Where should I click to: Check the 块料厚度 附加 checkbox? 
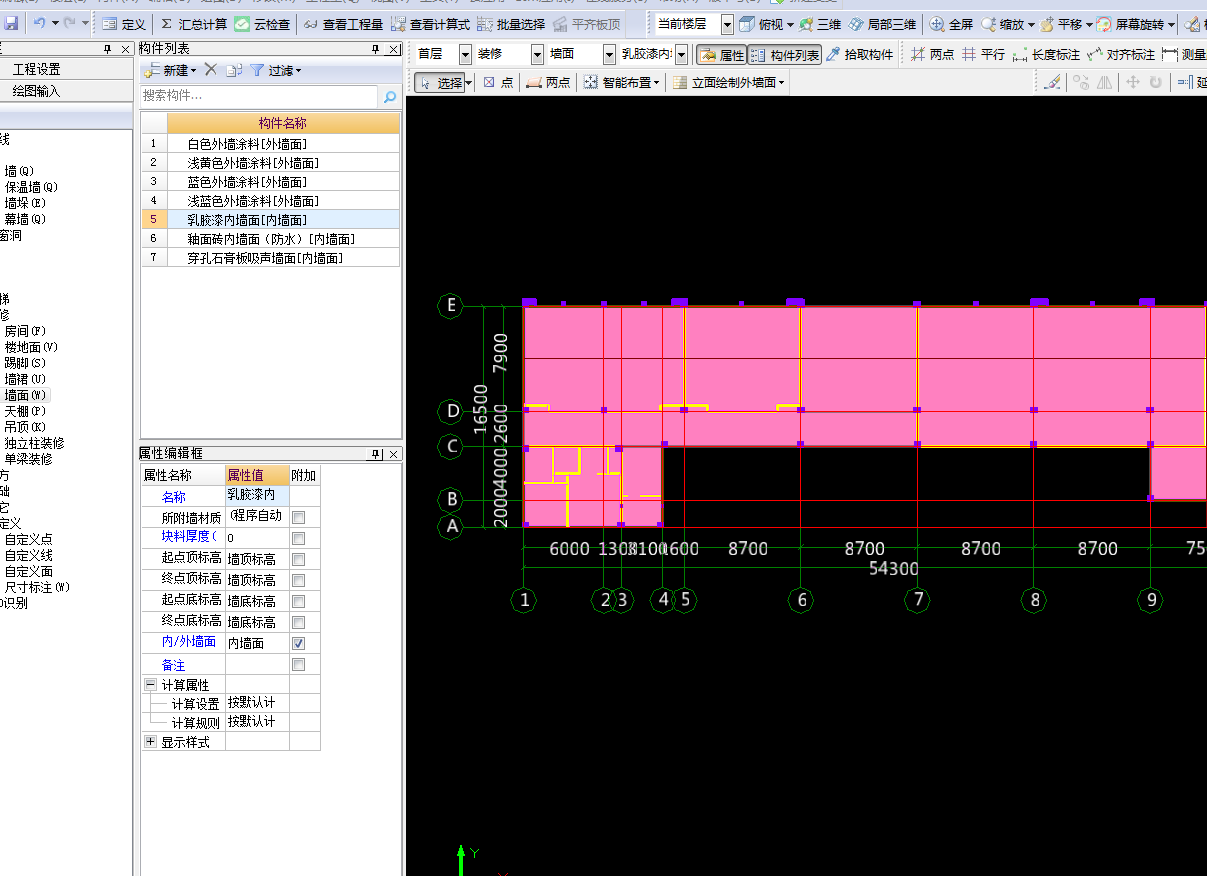(298, 538)
